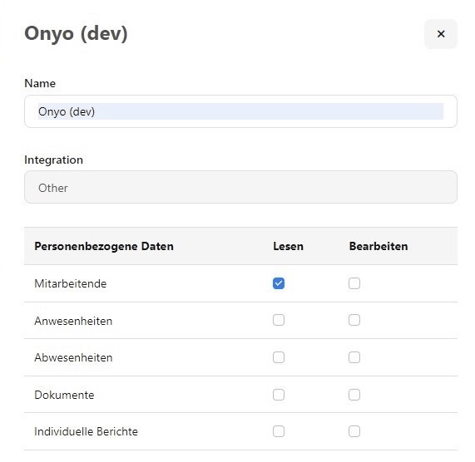Enable Anwesenheiten Bearbeiten checkbox

point(354,320)
